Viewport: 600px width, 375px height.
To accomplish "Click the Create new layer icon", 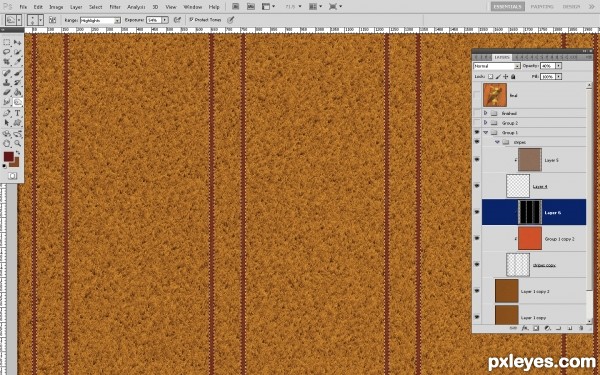I will (x=570, y=328).
